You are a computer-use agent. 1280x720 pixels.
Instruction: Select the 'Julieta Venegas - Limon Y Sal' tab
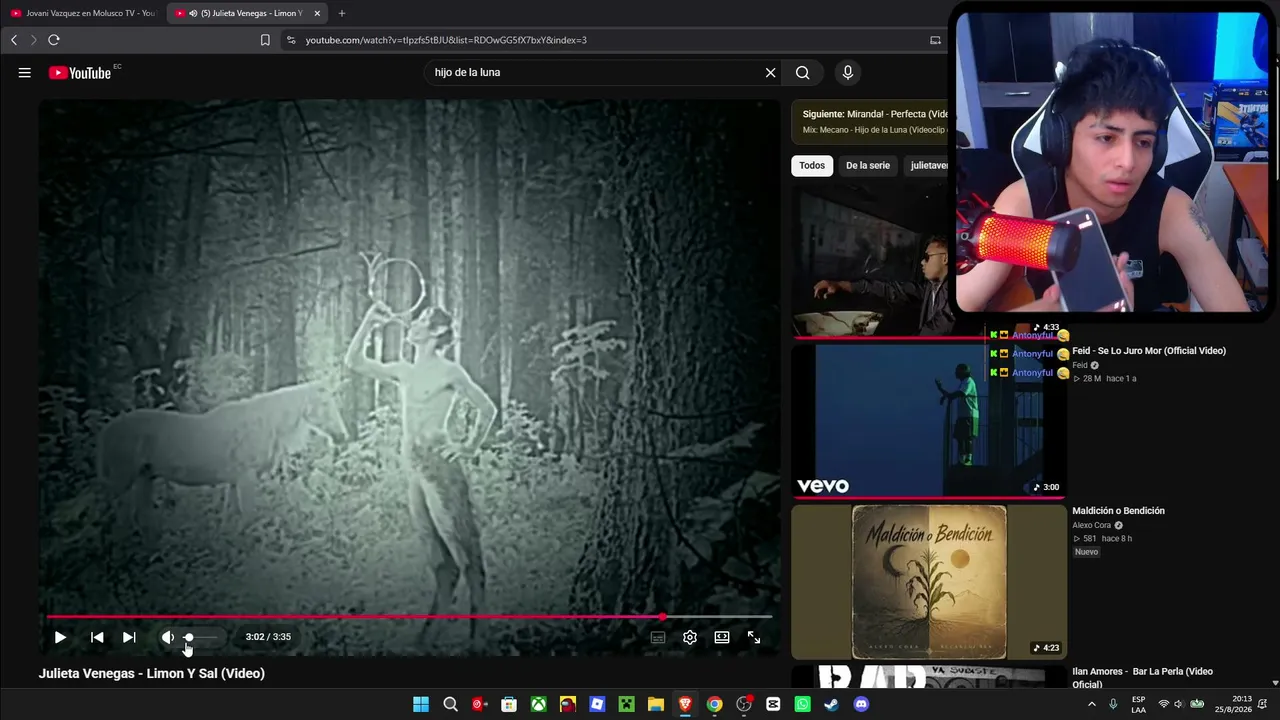coord(247,13)
